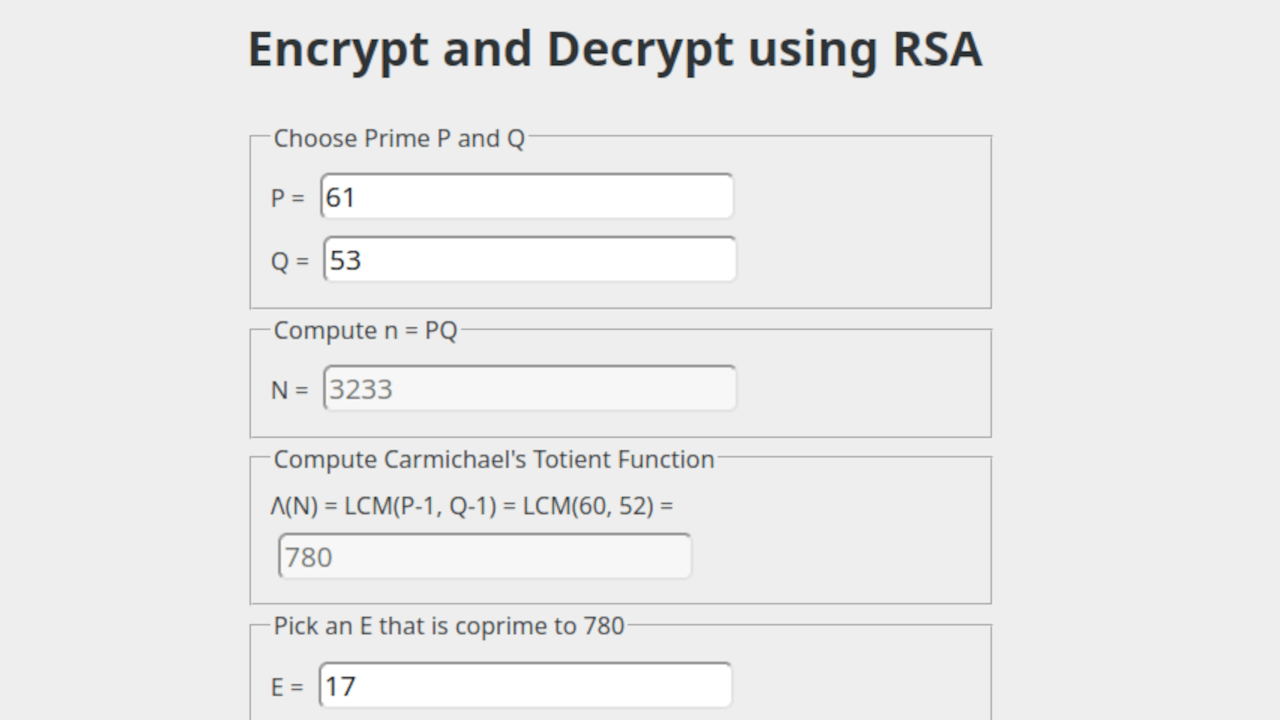Click the "Pick an E that is coprime to 780" heading
This screenshot has width=1280, height=720.
pos(449,625)
